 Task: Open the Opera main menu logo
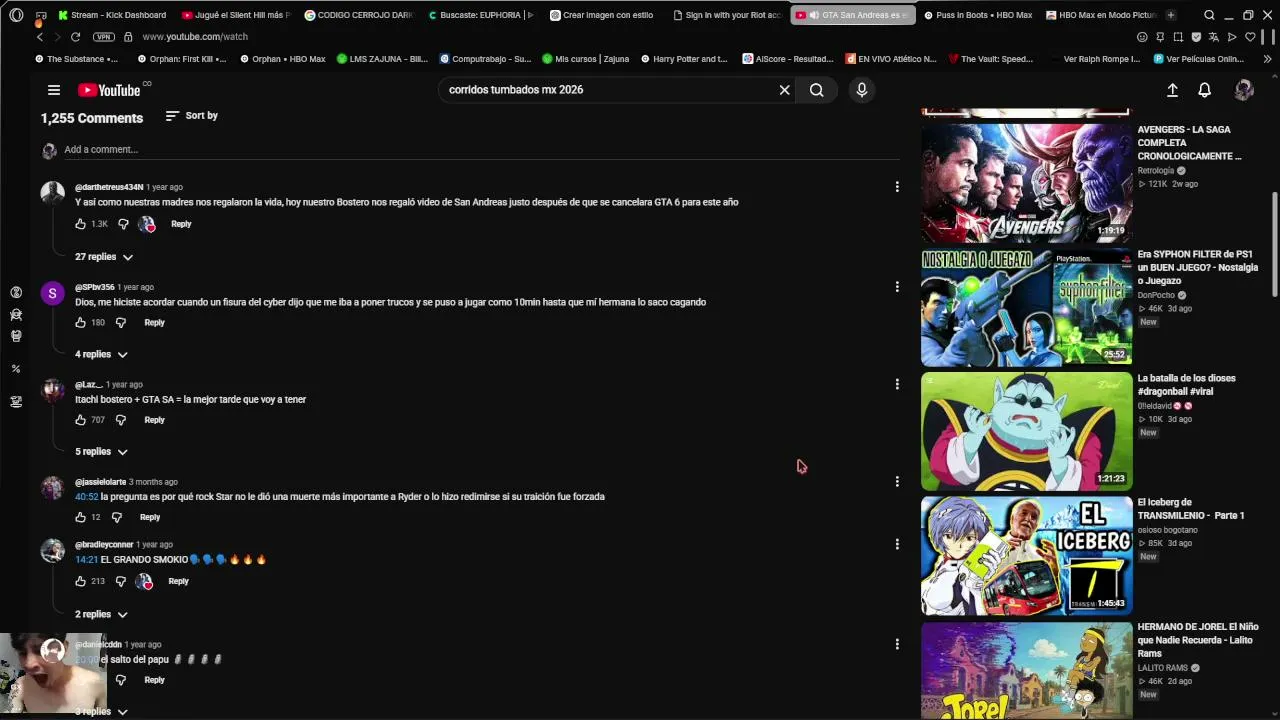16,15
